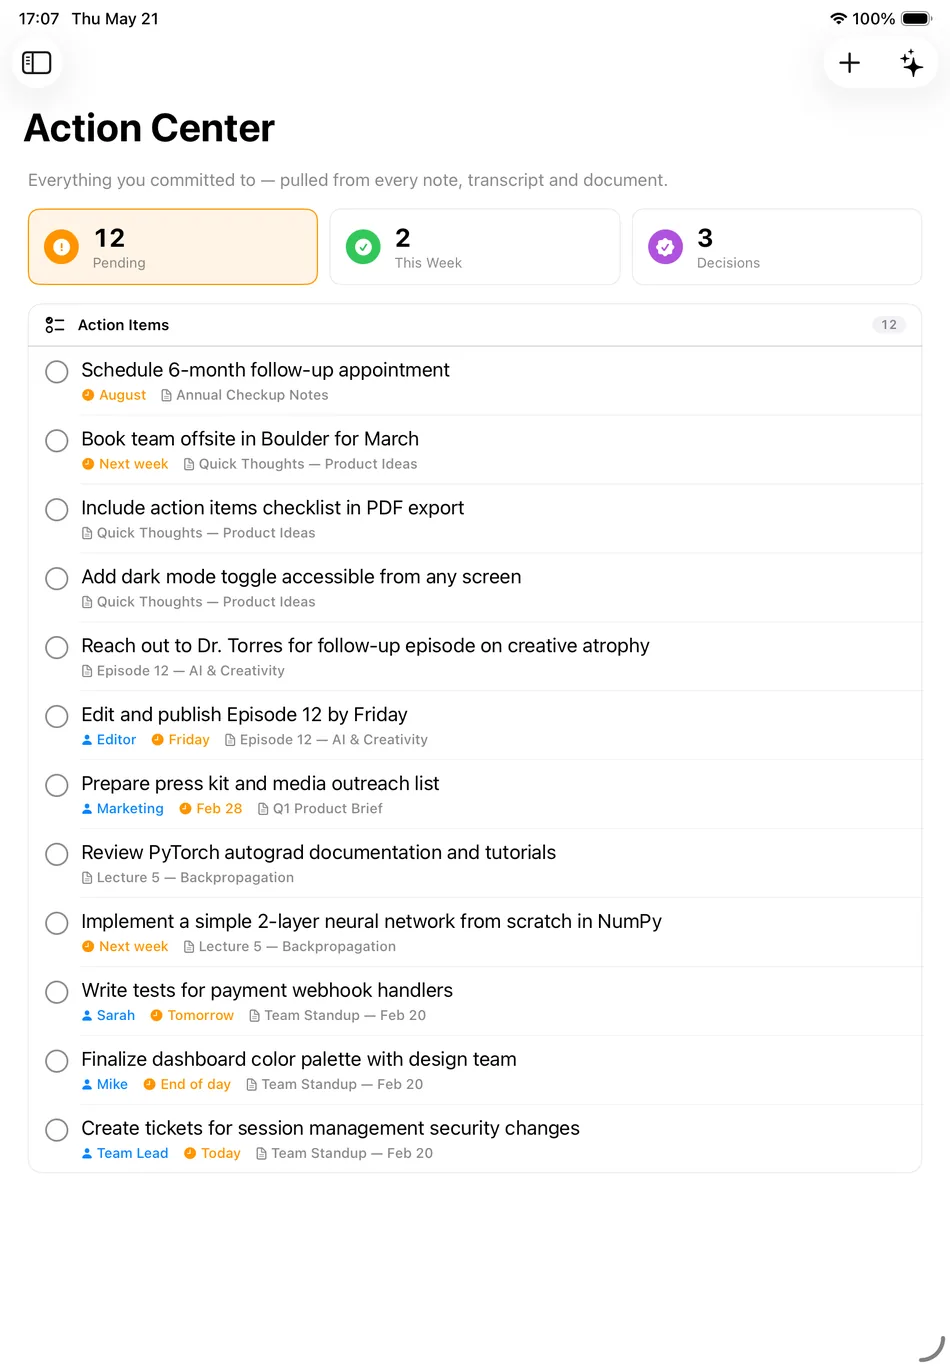This screenshot has width=950, height=1367.
Task: Mark Schedule 6-month follow-up appointment complete
Action: (x=57, y=372)
